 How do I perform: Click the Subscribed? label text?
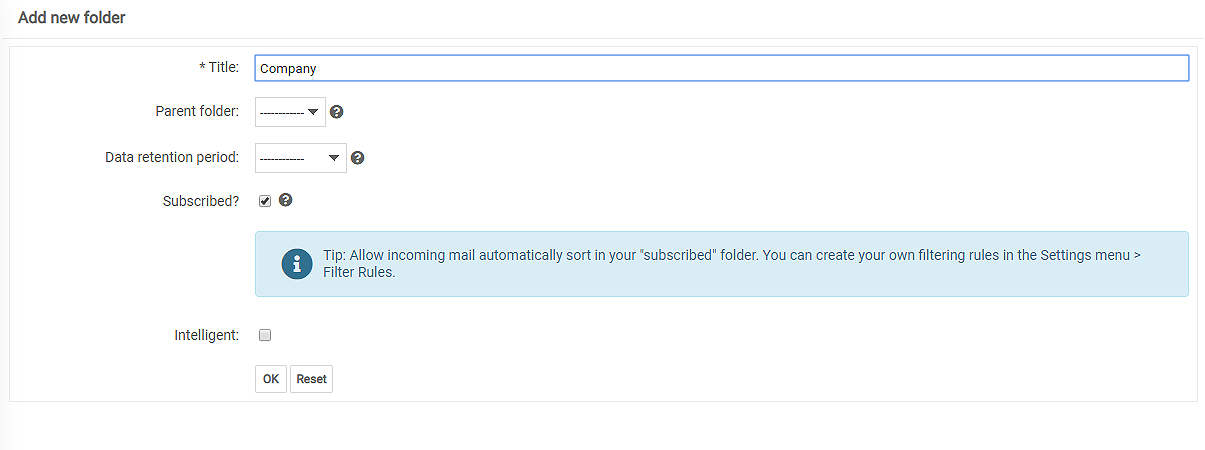[x=201, y=201]
